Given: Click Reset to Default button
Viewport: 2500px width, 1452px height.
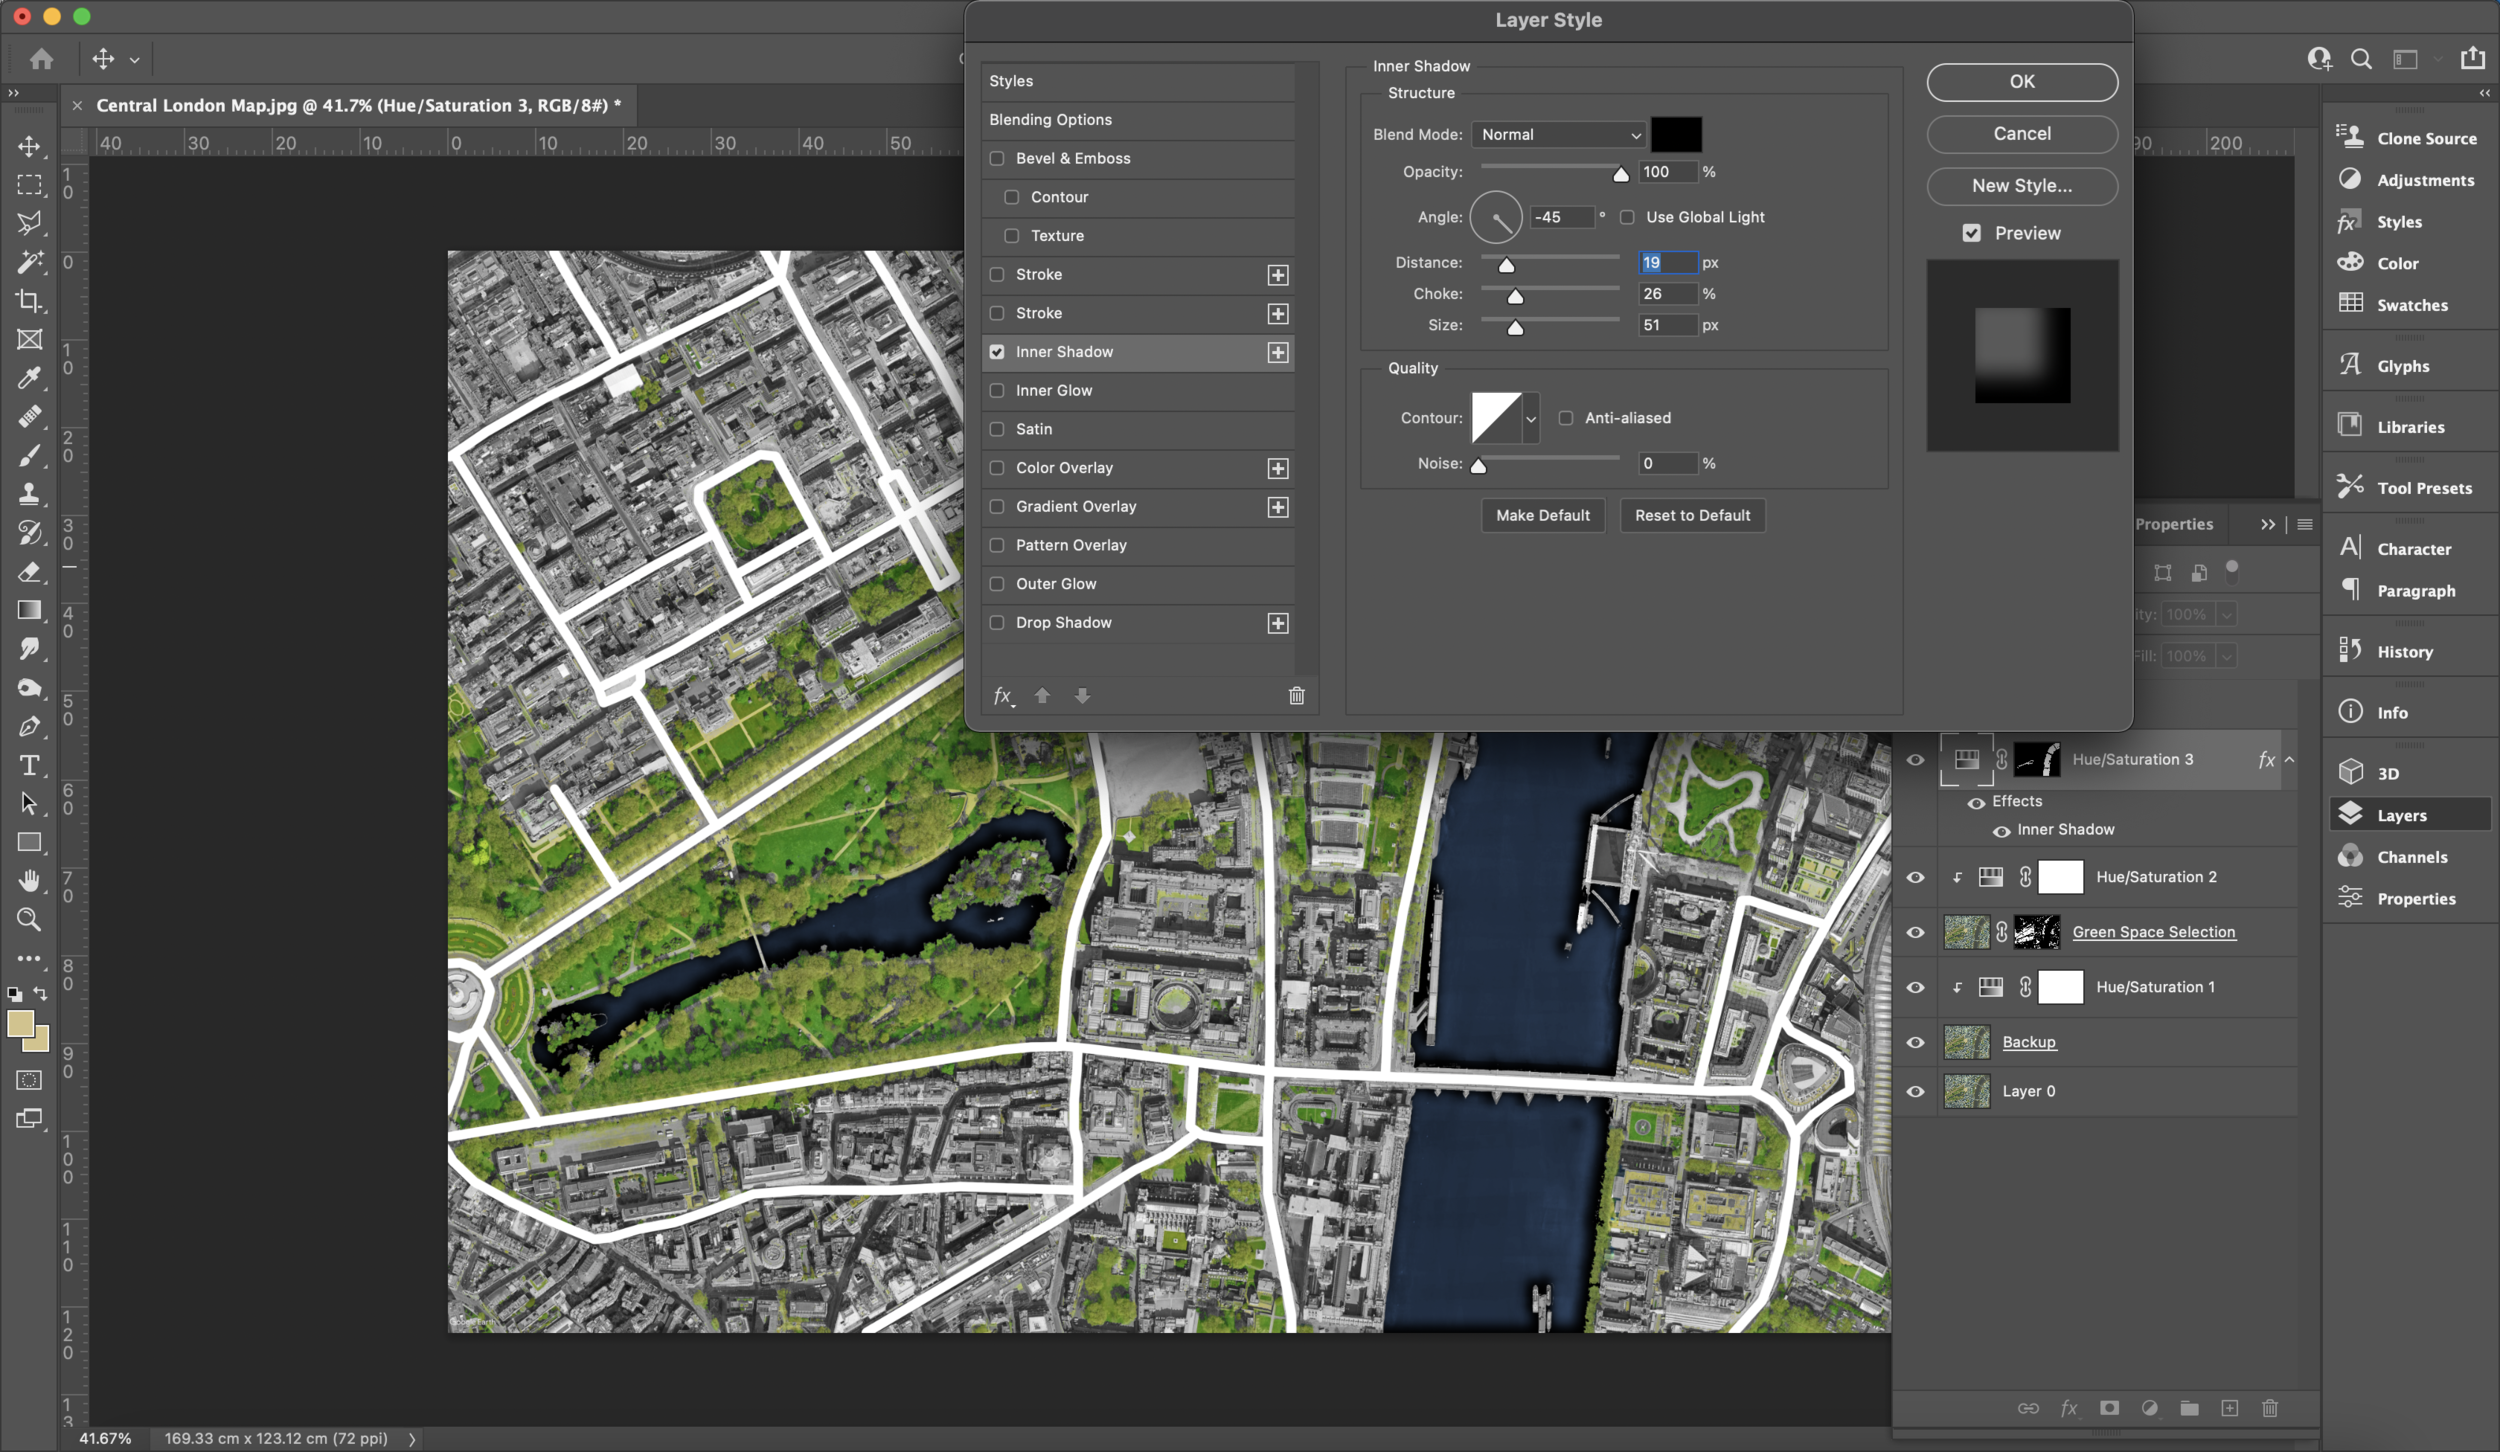Looking at the screenshot, I should [1692, 516].
